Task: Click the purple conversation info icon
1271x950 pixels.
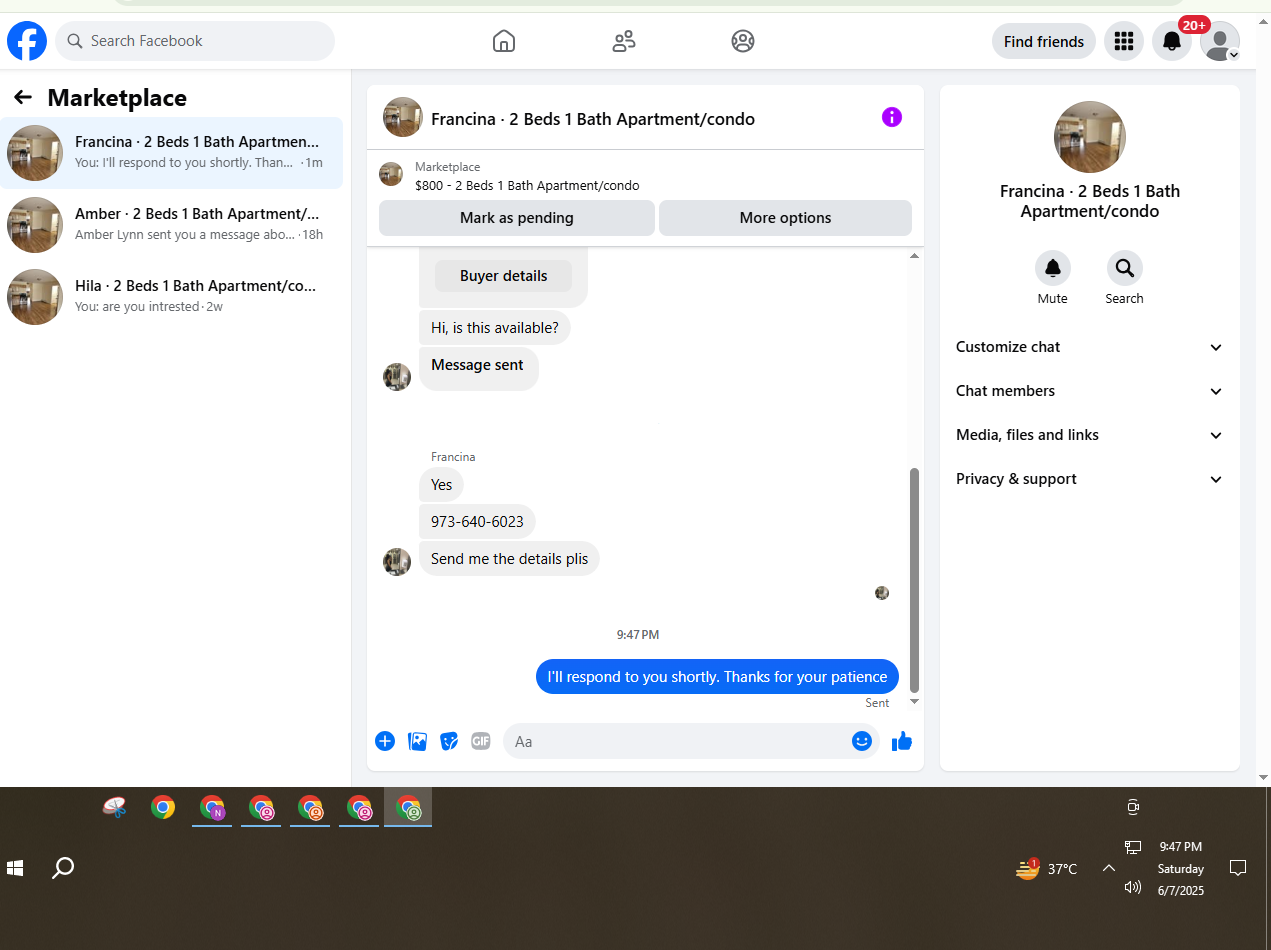Action: pyautogui.click(x=892, y=117)
